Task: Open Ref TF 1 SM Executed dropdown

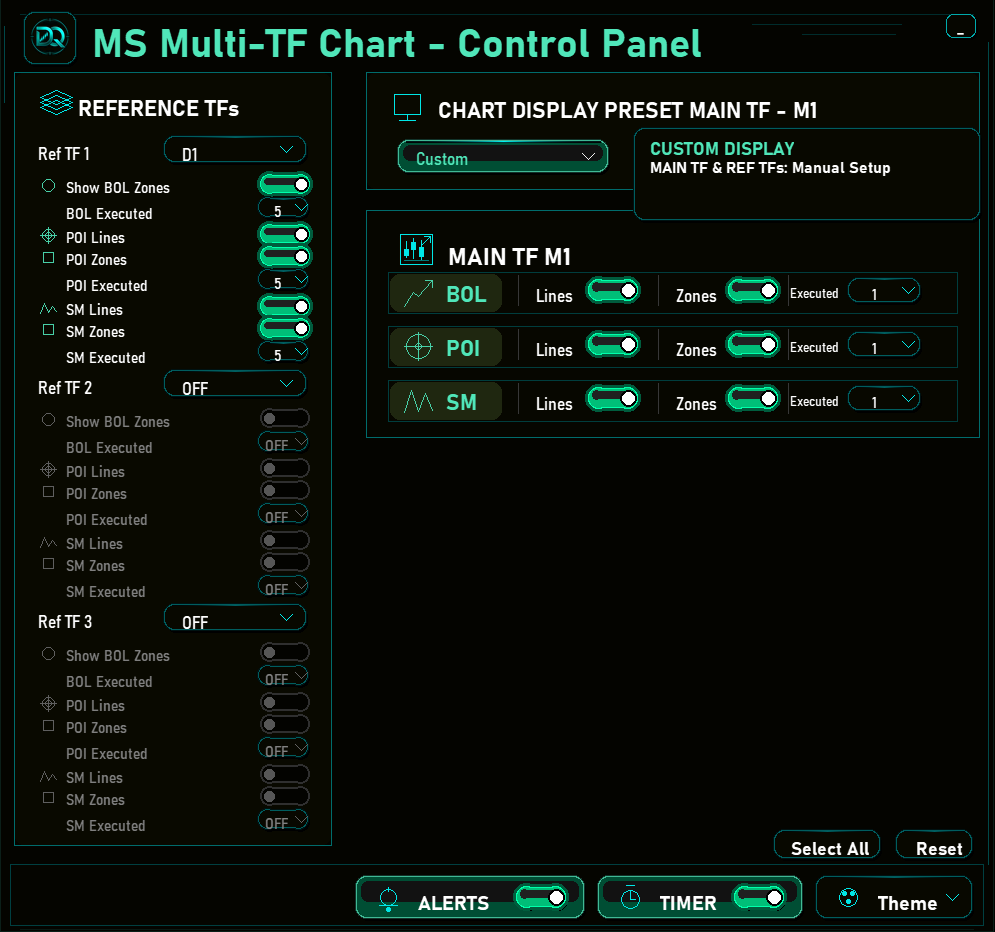Action: [x=283, y=352]
